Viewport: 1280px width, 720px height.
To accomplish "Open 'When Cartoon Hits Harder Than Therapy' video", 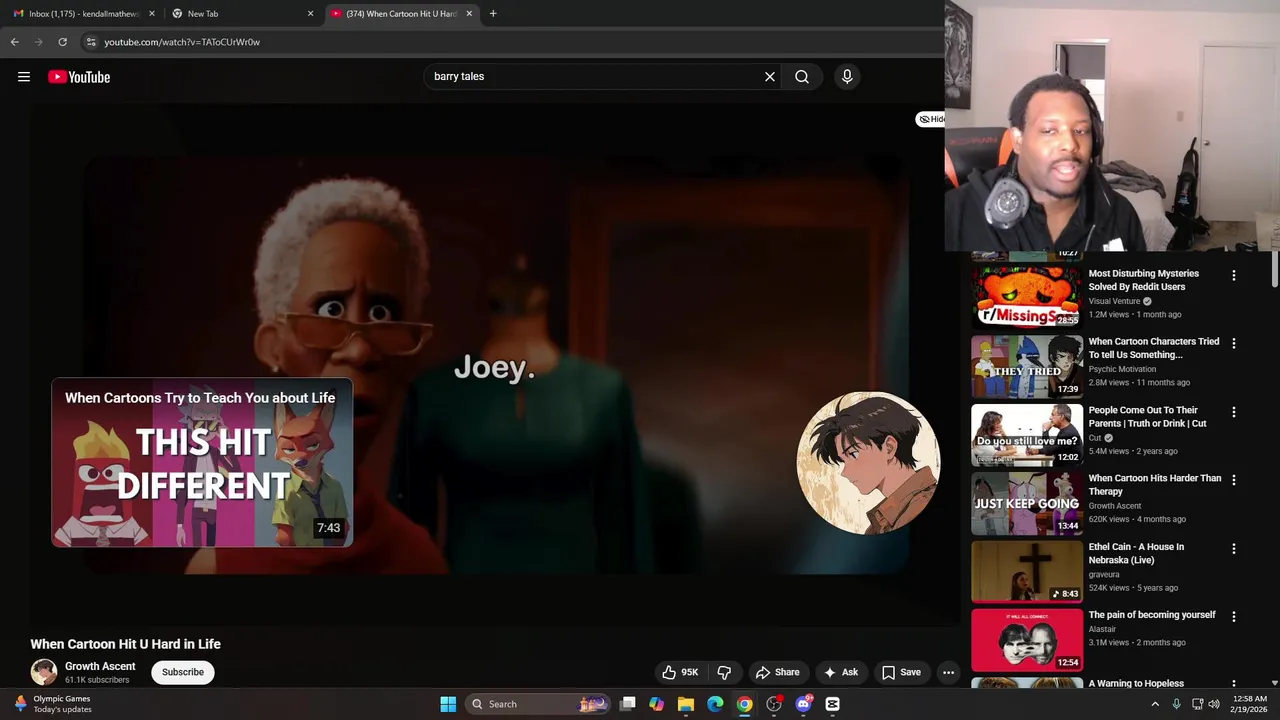I will tap(1155, 485).
